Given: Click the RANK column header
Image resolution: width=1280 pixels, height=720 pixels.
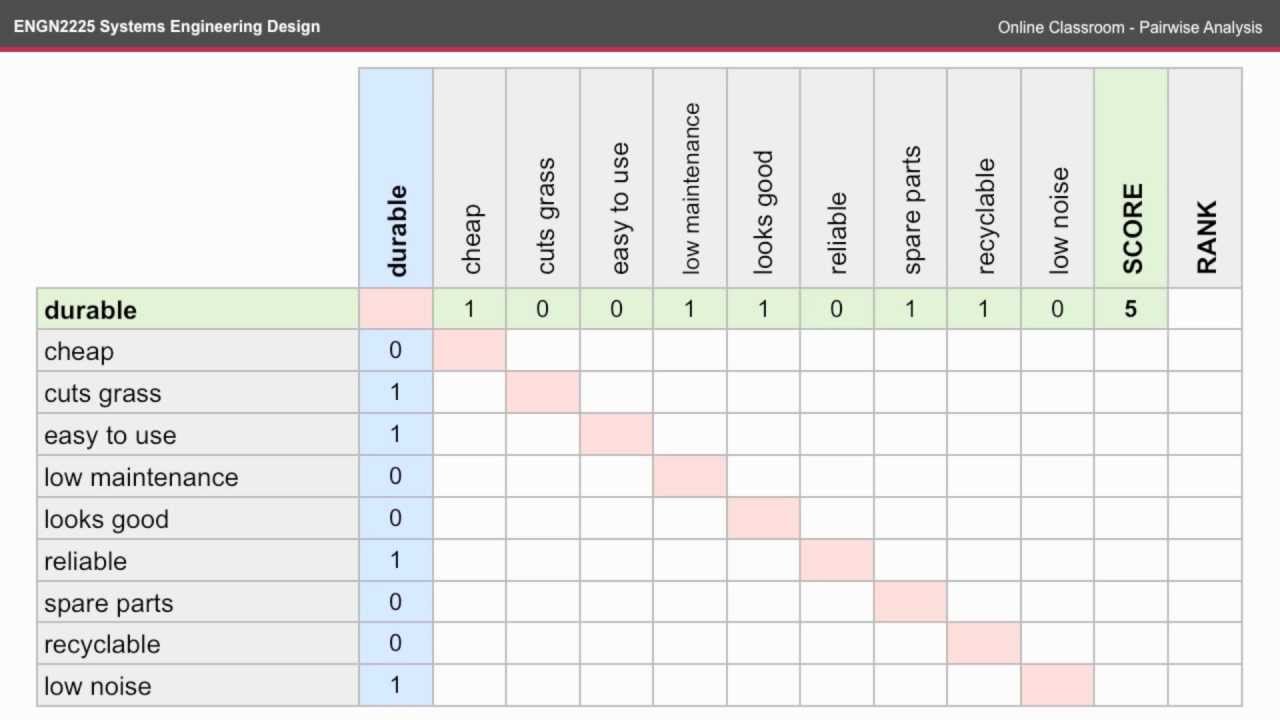Looking at the screenshot, I should [x=1205, y=236].
